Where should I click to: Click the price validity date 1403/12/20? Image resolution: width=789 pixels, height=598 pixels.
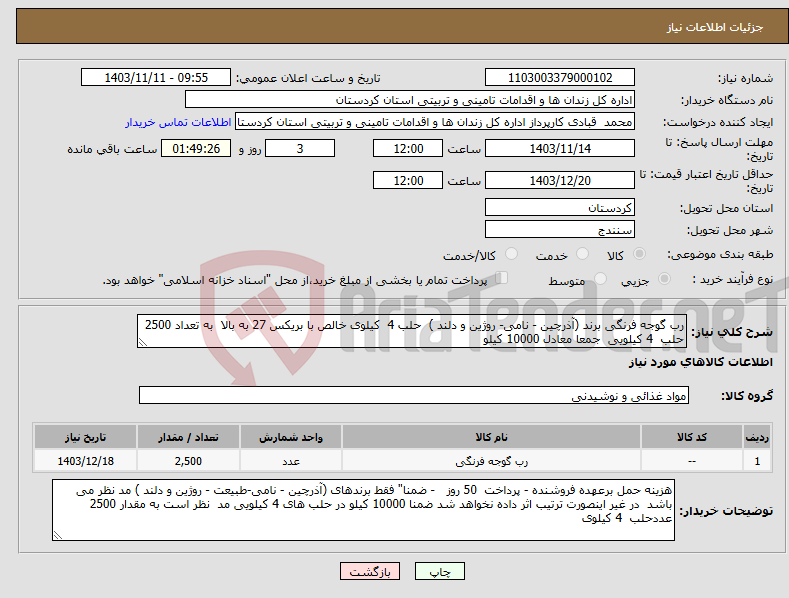pos(560,180)
